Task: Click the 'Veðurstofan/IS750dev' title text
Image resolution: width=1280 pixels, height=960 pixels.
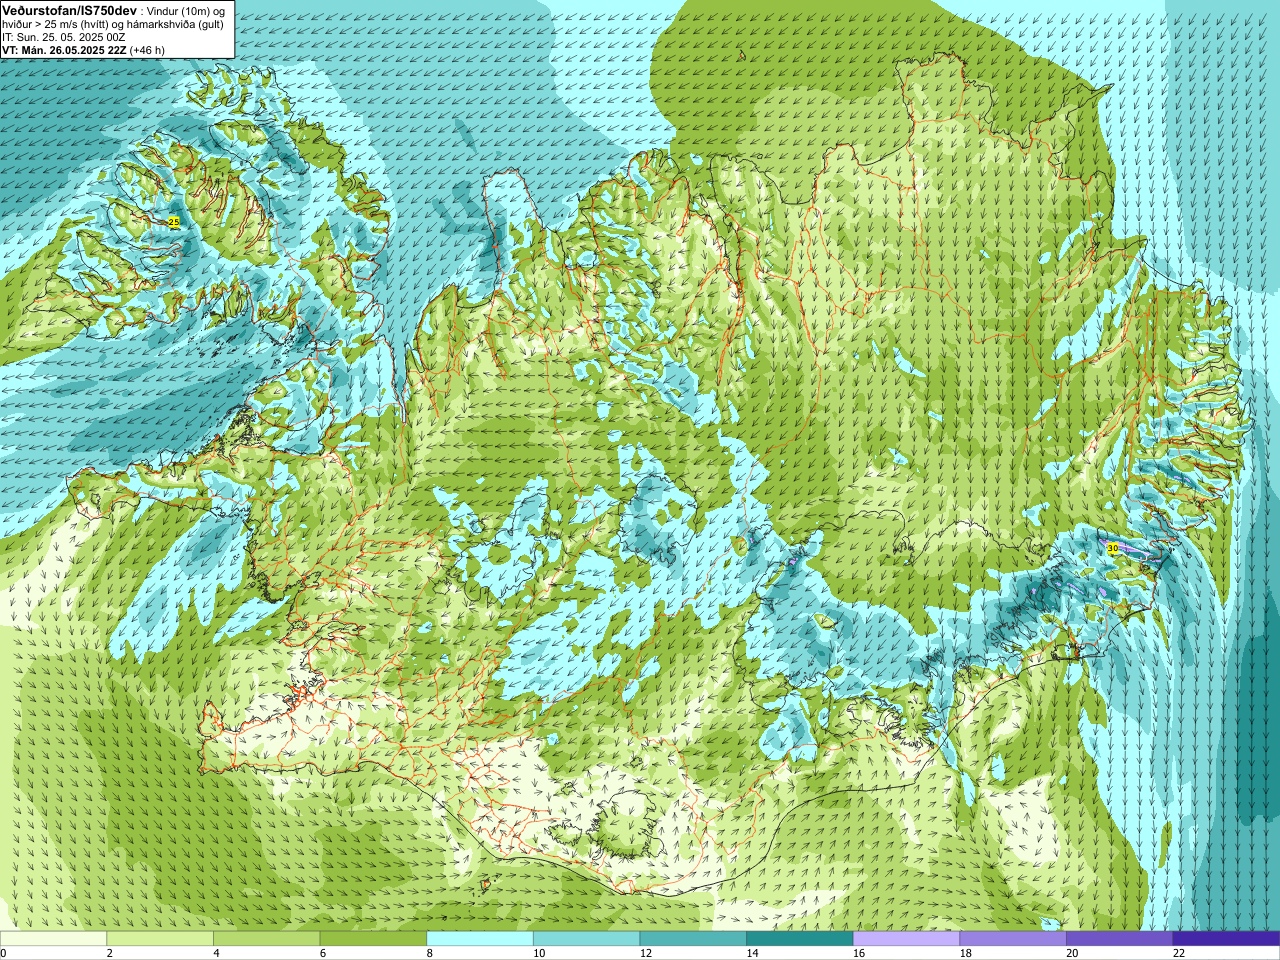Action: pyautogui.click(x=70, y=9)
